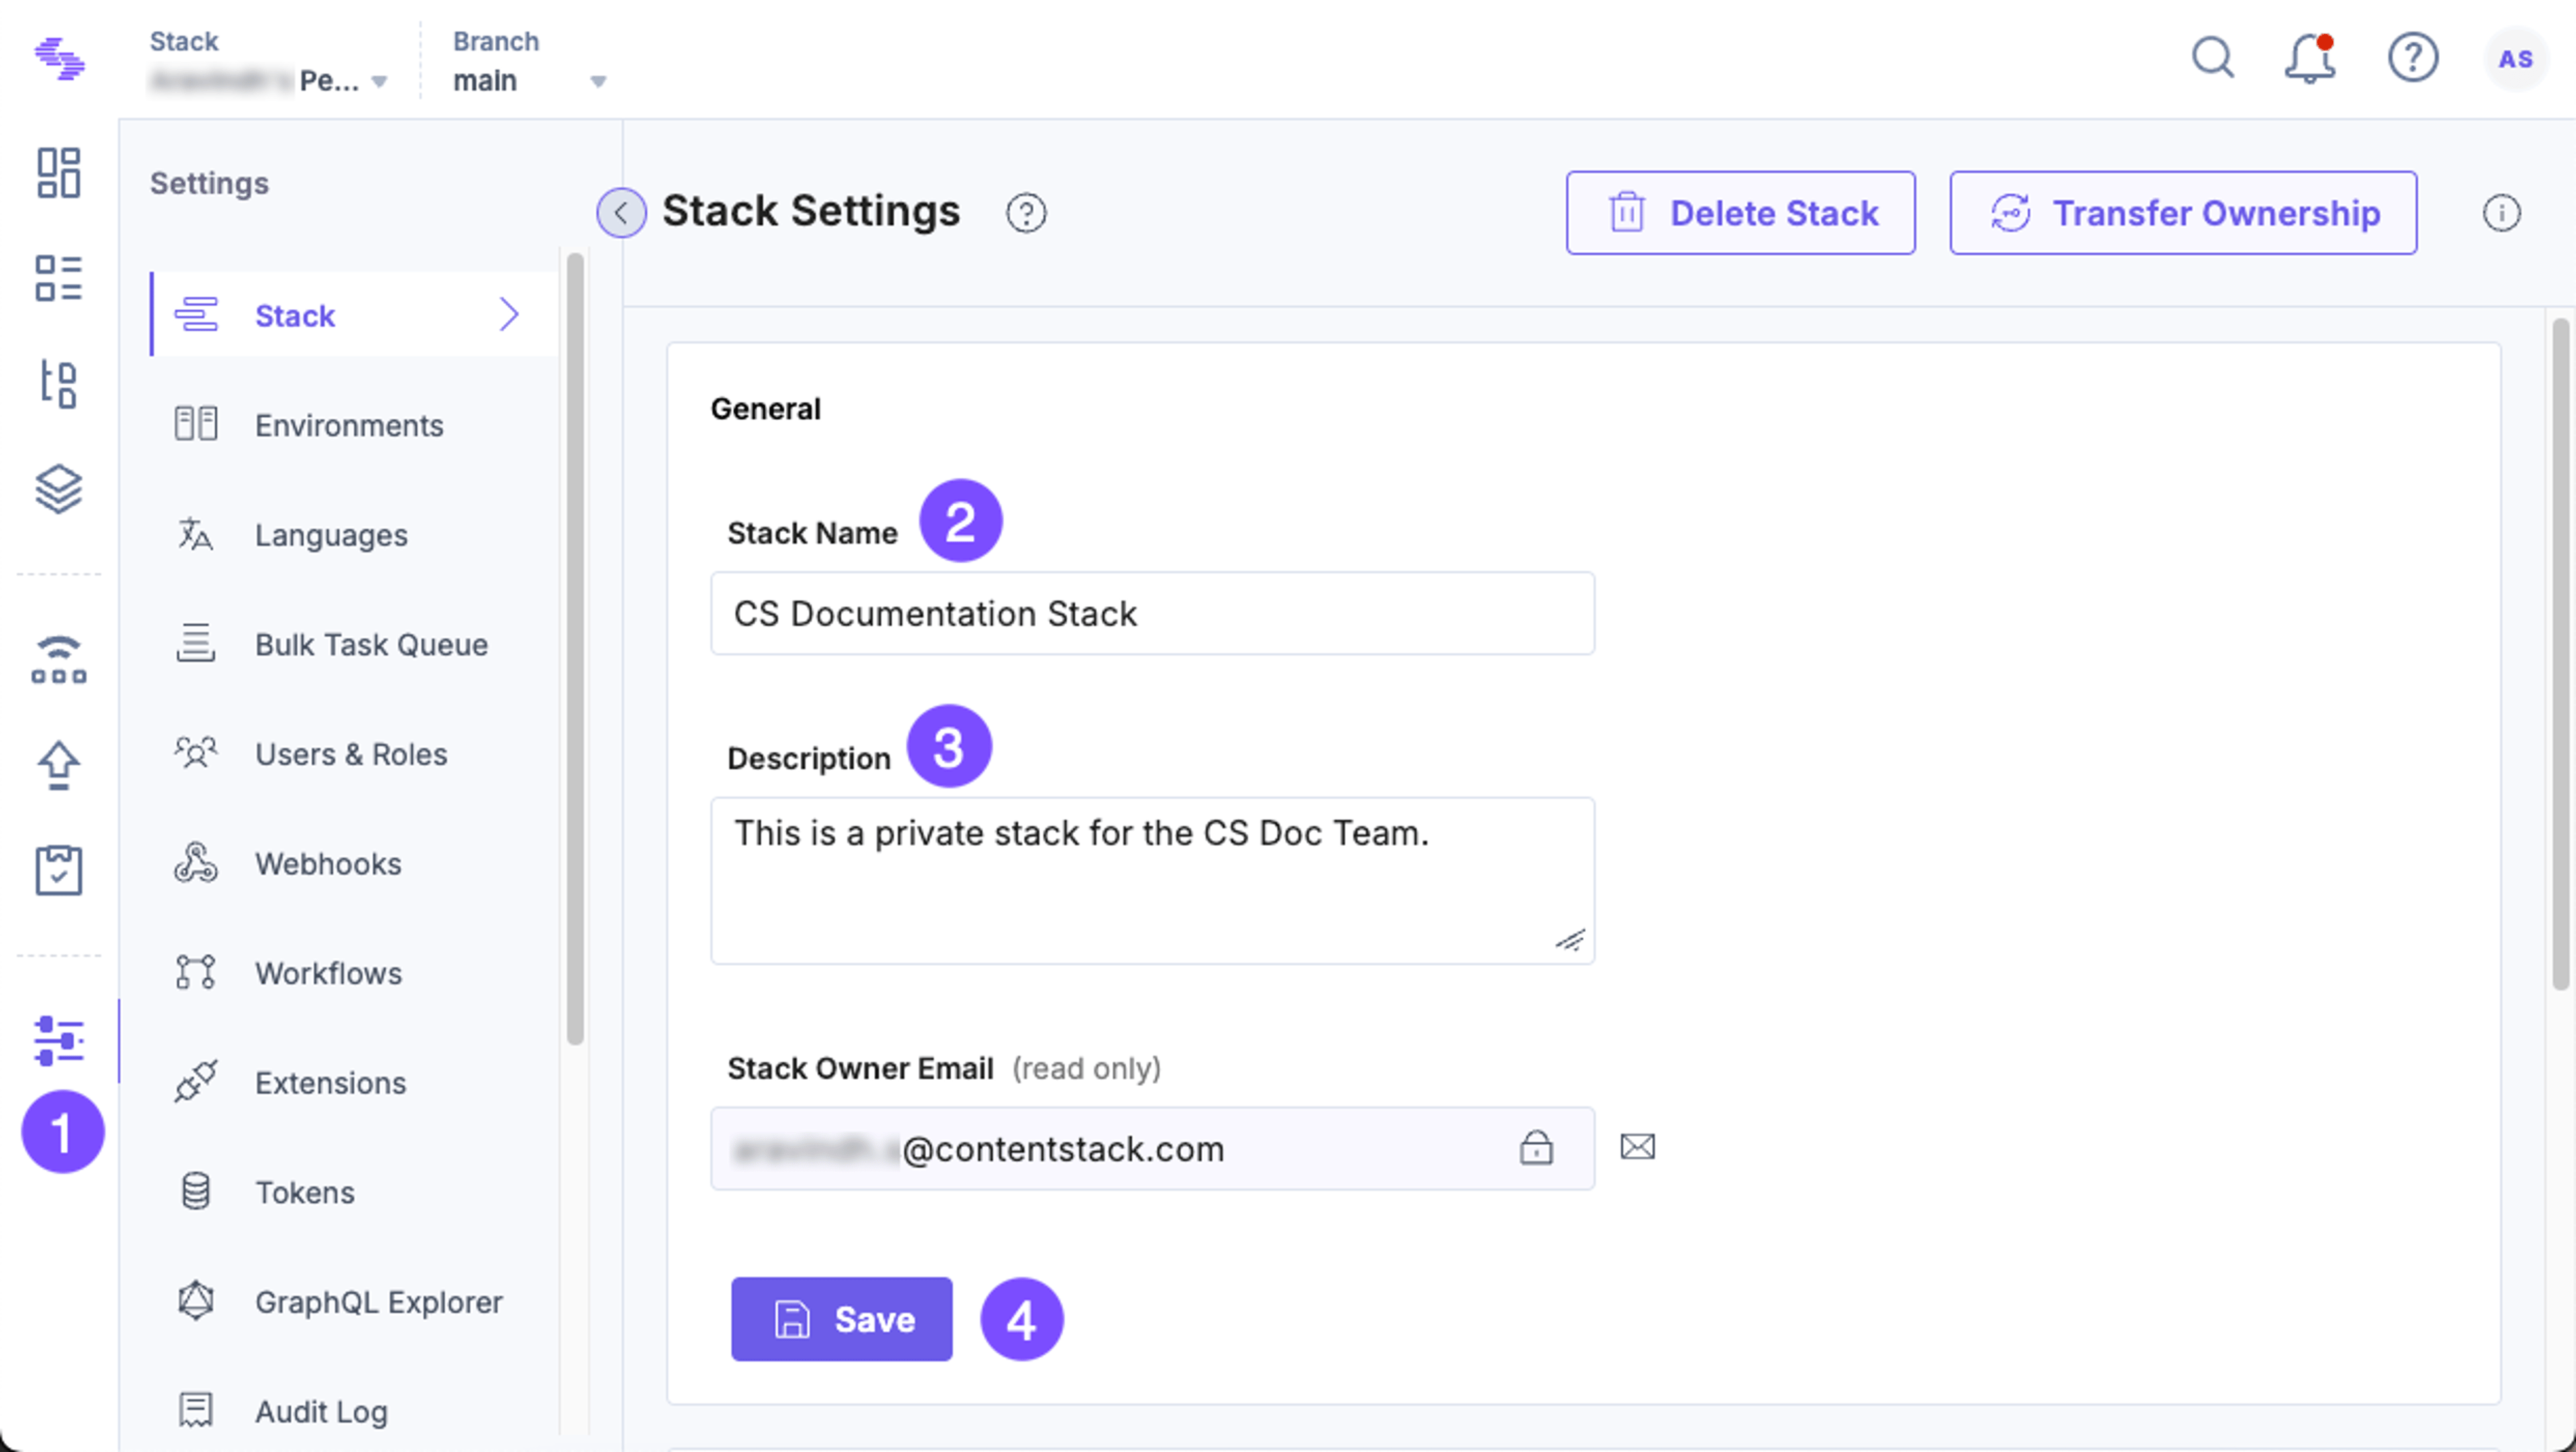The height and width of the screenshot is (1452, 2576).
Task: Select GraphQL Explorer in Settings menu
Action: click(354, 1302)
